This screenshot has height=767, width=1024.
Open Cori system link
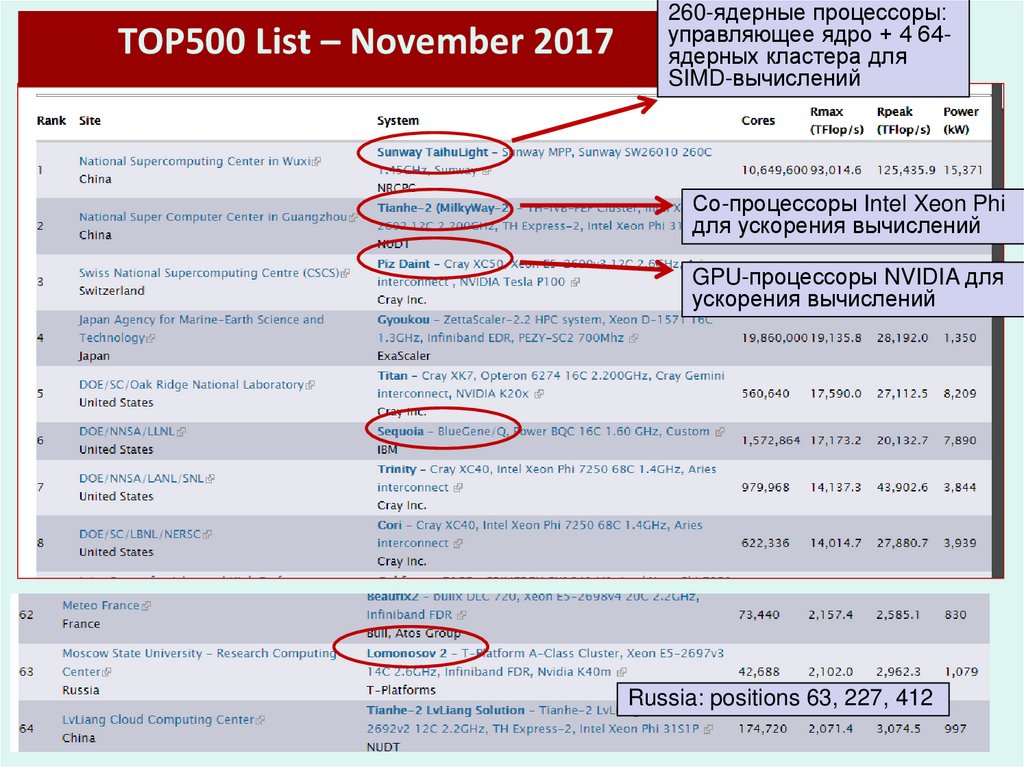click(x=389, y=525)
